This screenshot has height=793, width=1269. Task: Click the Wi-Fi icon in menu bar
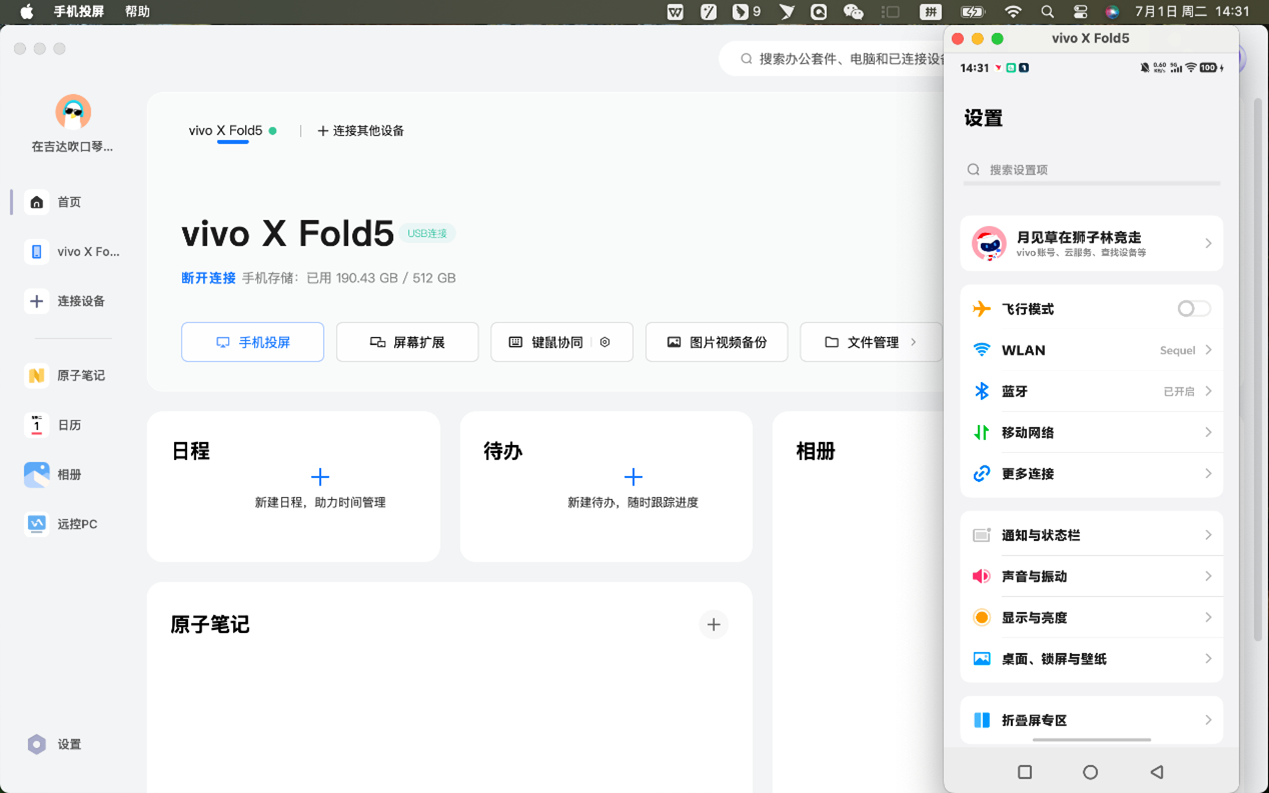(x=1013, y=12)
